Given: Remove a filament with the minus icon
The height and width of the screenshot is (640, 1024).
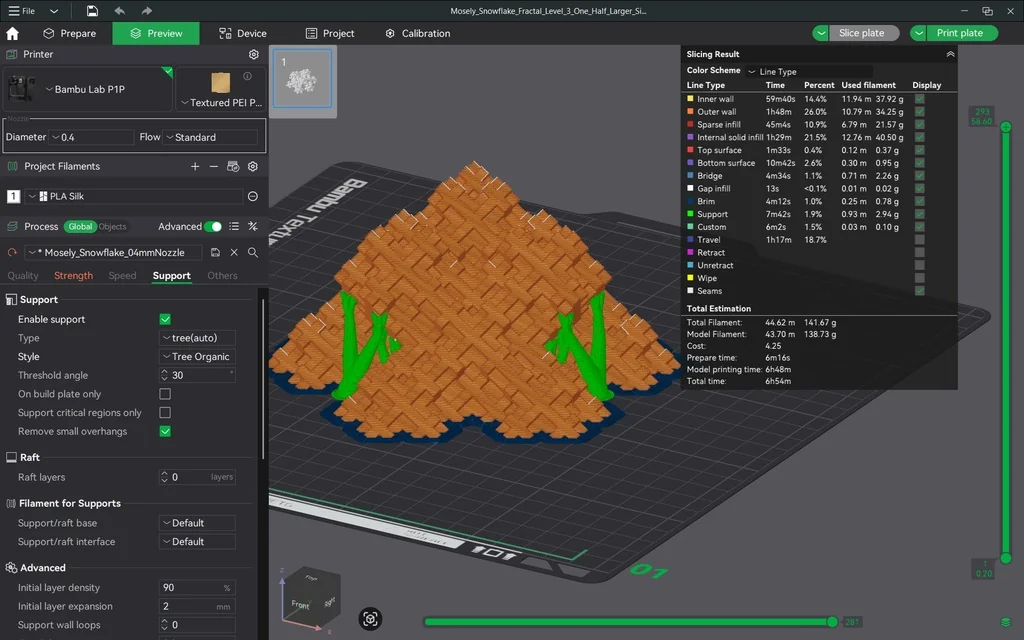Looking at the screenshot, I should [214, 167].
